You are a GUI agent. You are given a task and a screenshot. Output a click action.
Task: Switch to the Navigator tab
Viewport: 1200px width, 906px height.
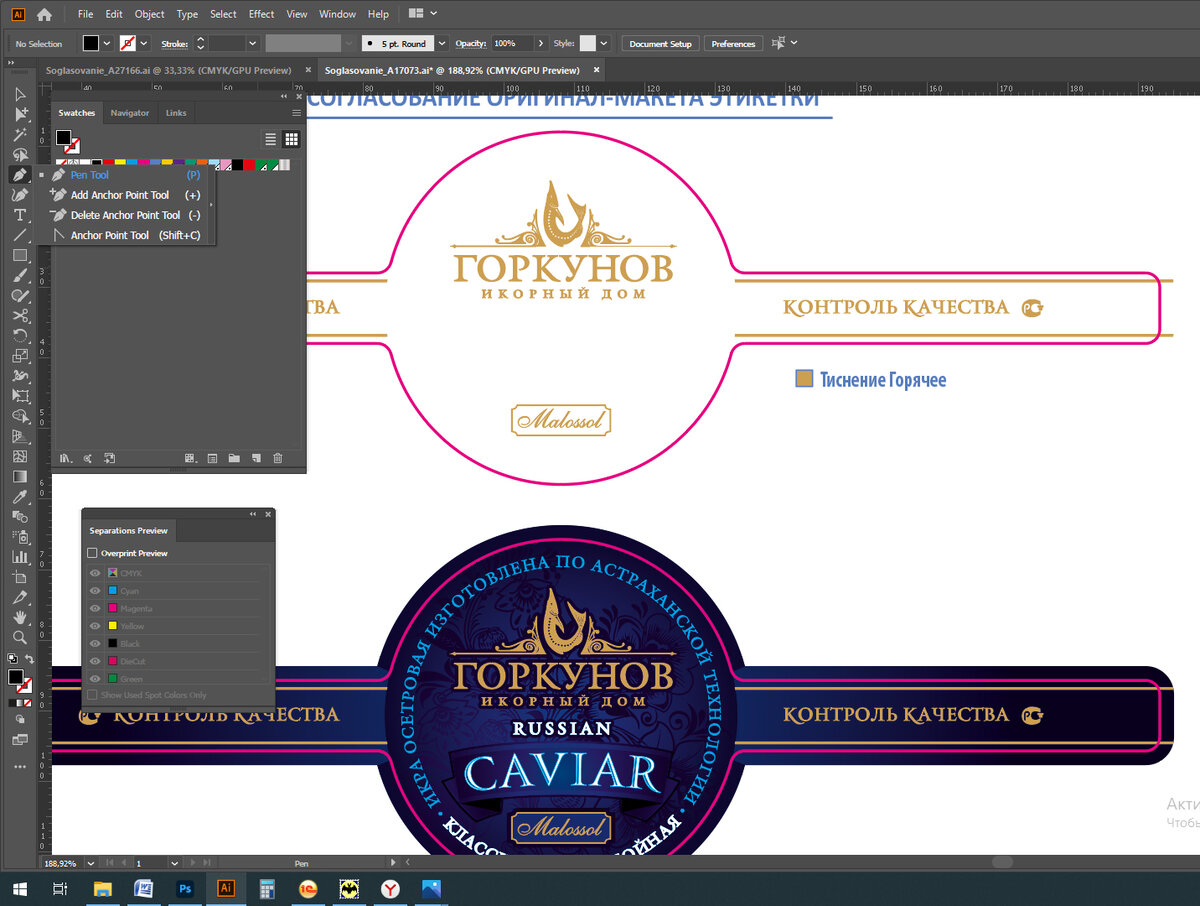(130, 113)
